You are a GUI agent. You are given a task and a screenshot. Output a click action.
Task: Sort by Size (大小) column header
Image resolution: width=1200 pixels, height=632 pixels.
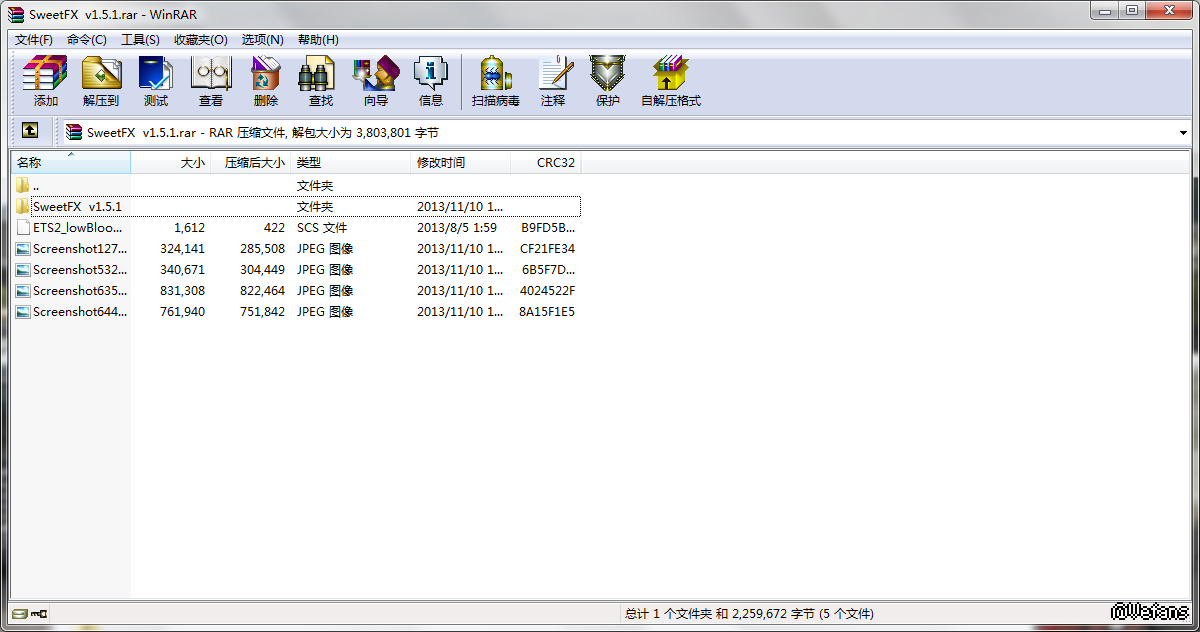[x=171, y=162]
